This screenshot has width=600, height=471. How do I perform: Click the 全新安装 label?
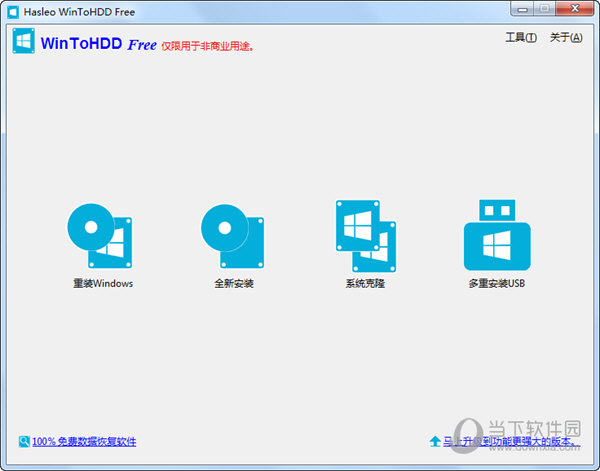234,284
